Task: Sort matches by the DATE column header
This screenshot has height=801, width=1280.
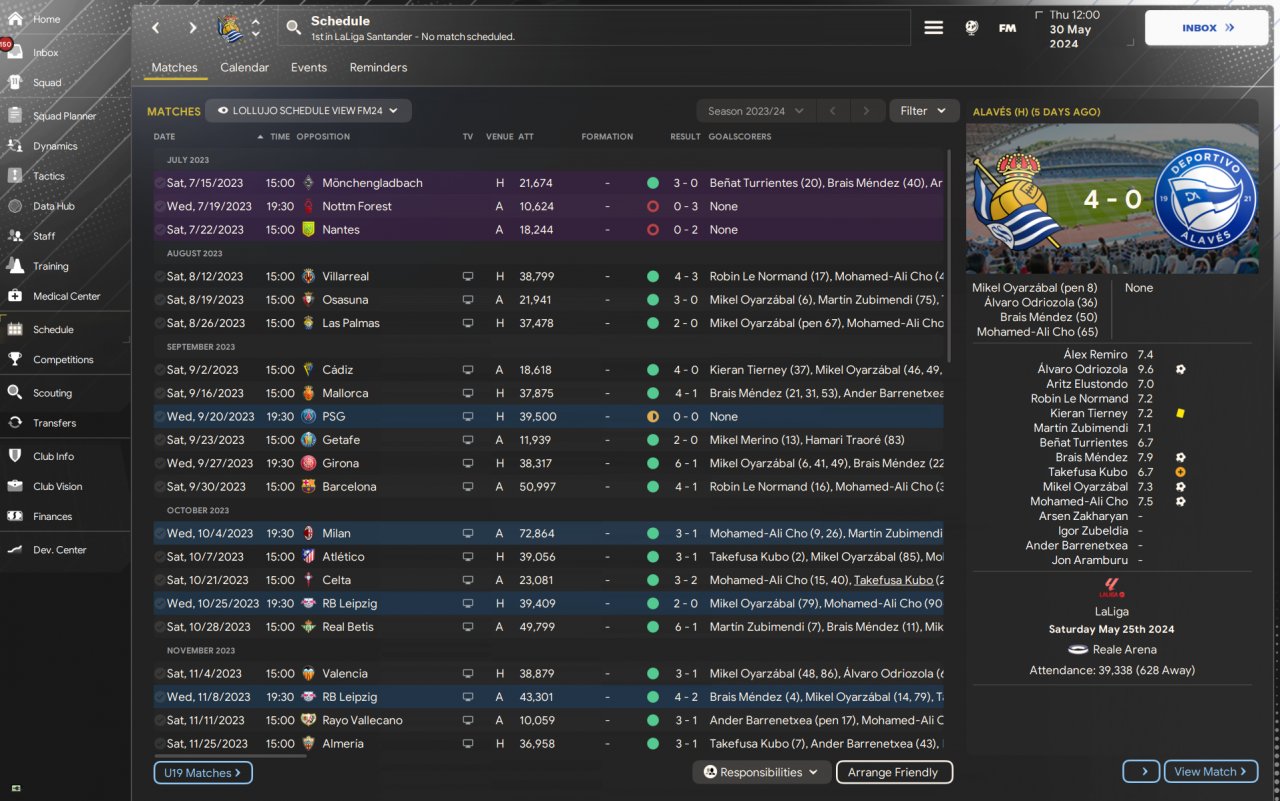Action: point(164,136)
